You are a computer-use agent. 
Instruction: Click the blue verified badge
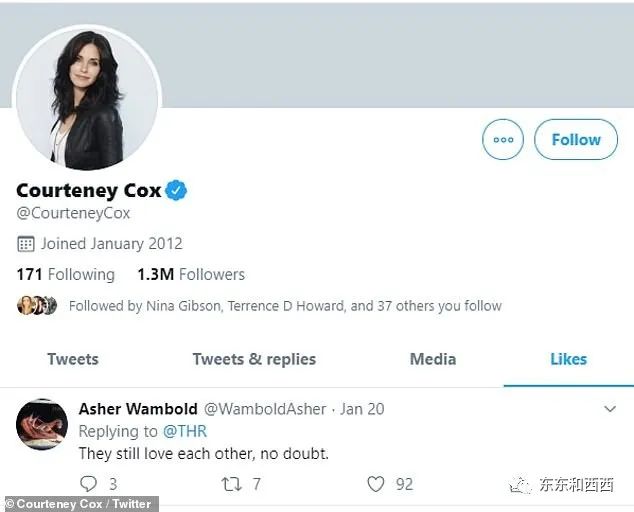[x=177, y=191]
